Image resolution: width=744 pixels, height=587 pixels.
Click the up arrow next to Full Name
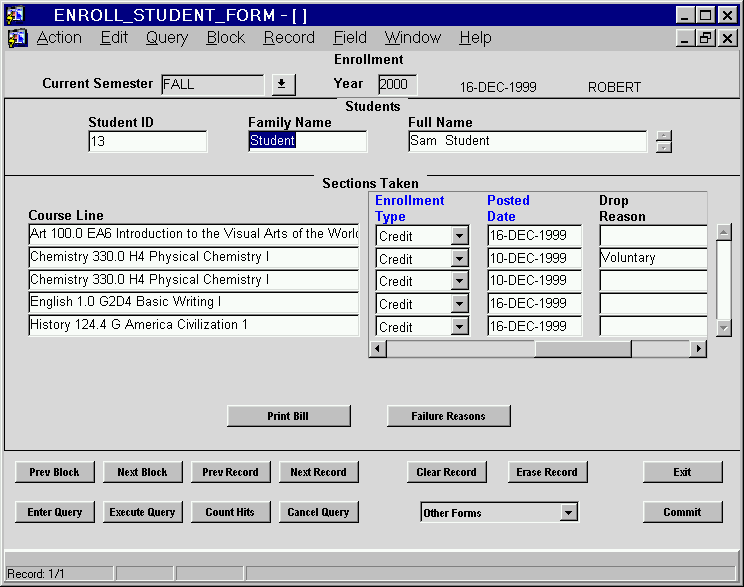point(664,136)
